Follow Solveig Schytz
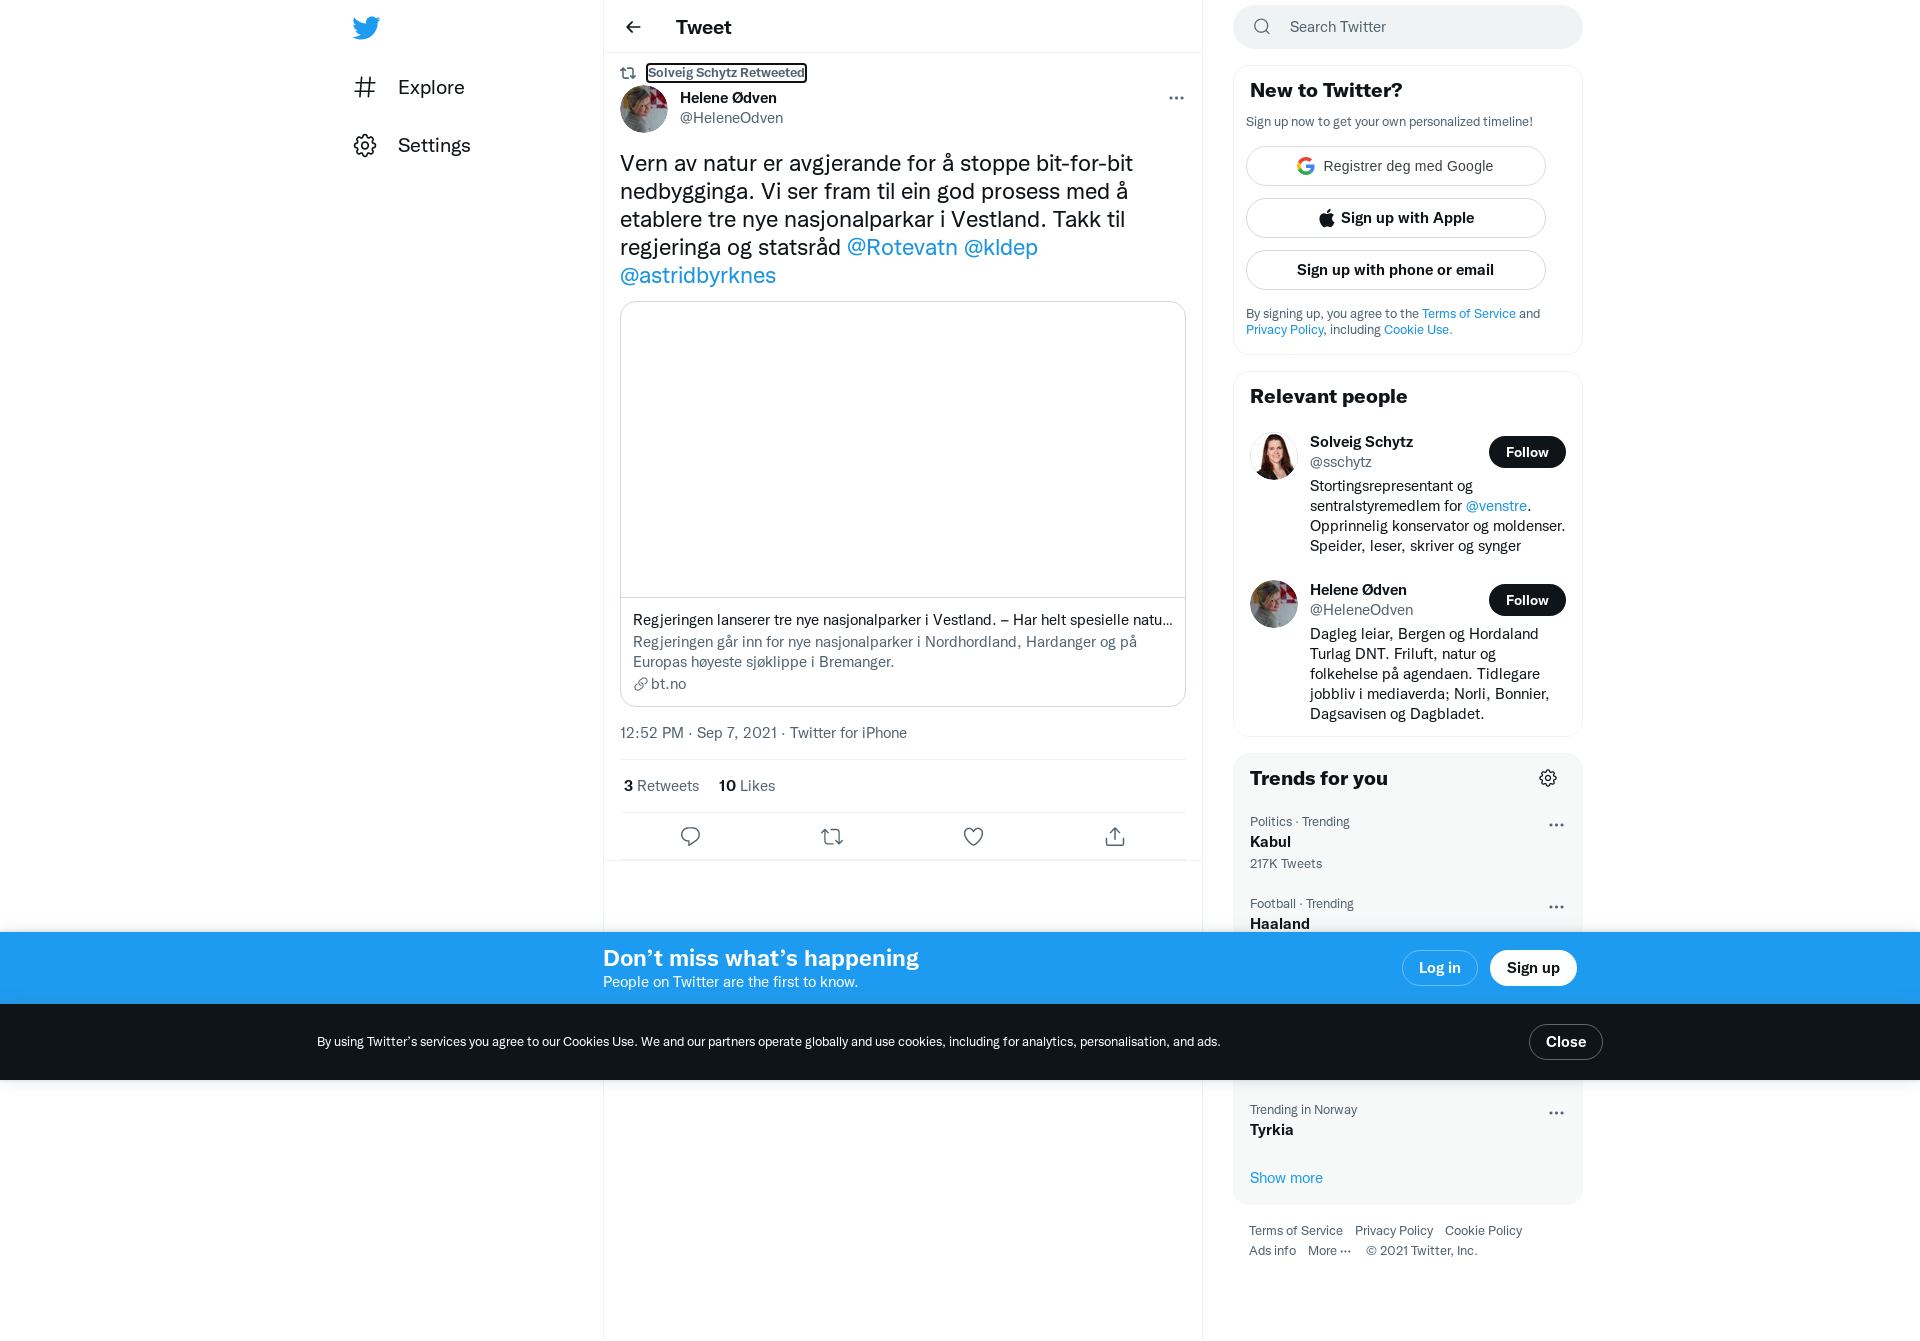 [1527, 452]
